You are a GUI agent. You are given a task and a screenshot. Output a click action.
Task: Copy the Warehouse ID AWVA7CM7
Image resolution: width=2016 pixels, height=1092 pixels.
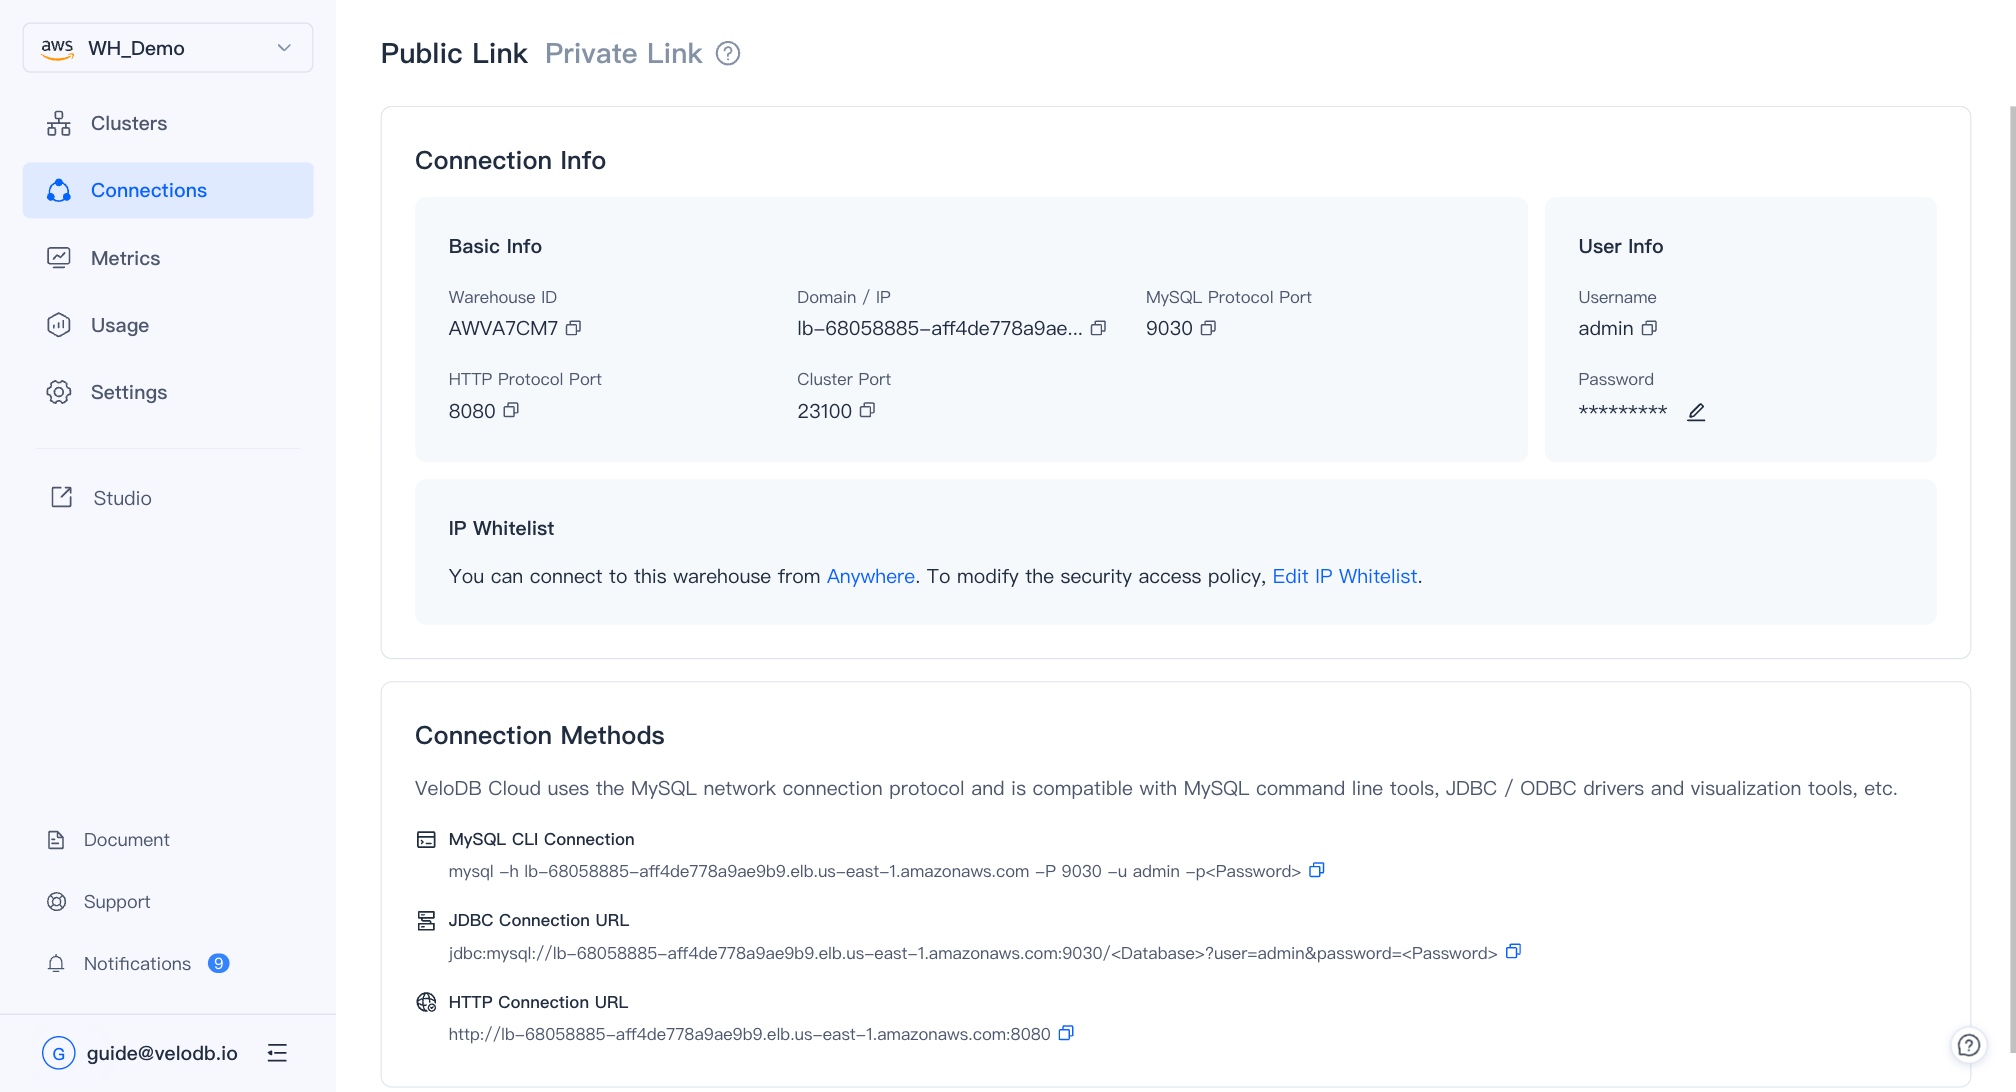click(573, 328)
